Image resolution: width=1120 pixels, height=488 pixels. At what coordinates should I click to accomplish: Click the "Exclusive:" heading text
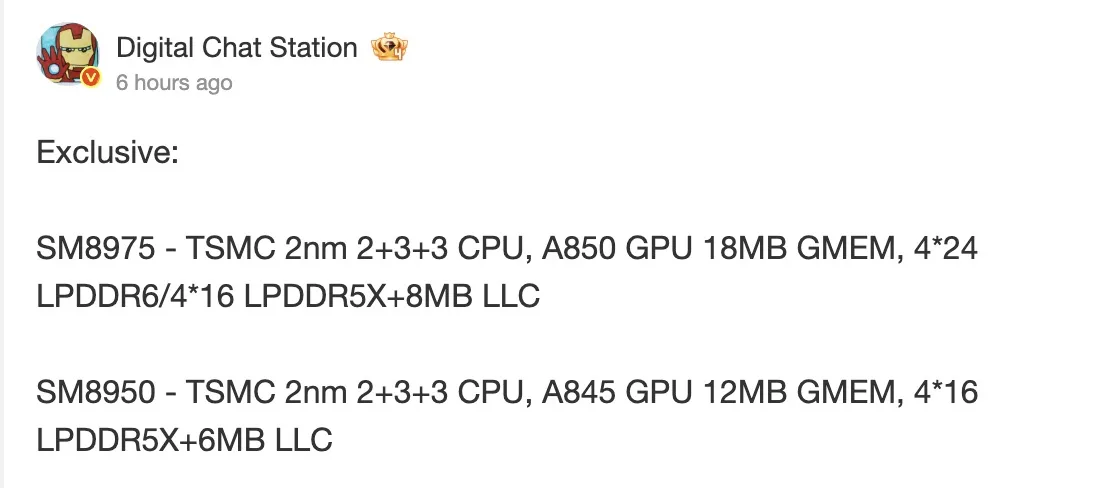107,153
